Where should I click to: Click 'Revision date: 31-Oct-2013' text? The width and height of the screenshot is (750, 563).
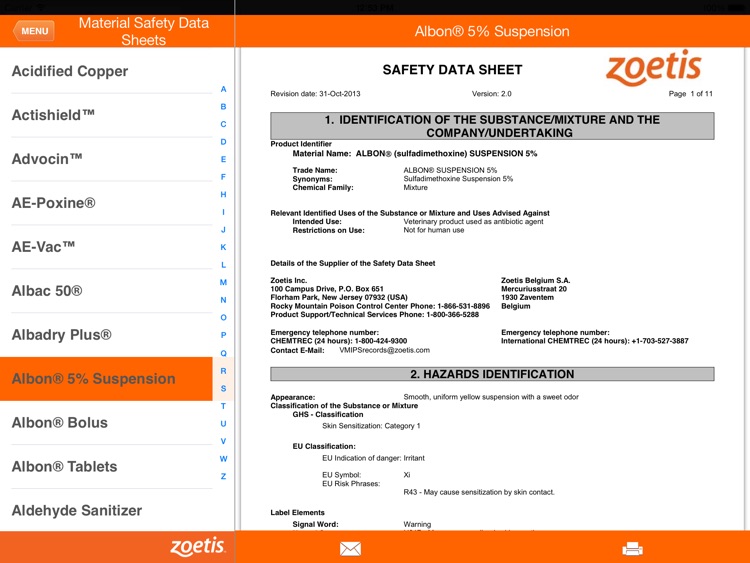click(315, 94)
